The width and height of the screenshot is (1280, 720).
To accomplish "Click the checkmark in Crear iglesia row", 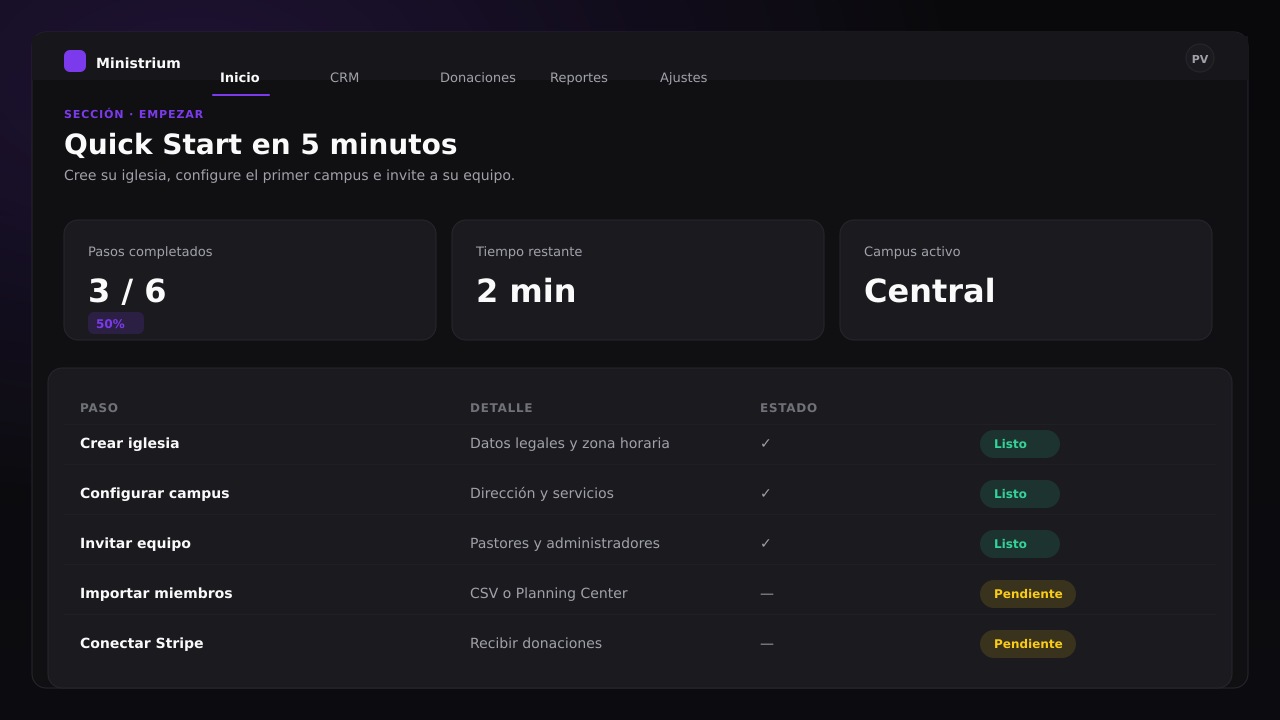I will coord(766,443).
